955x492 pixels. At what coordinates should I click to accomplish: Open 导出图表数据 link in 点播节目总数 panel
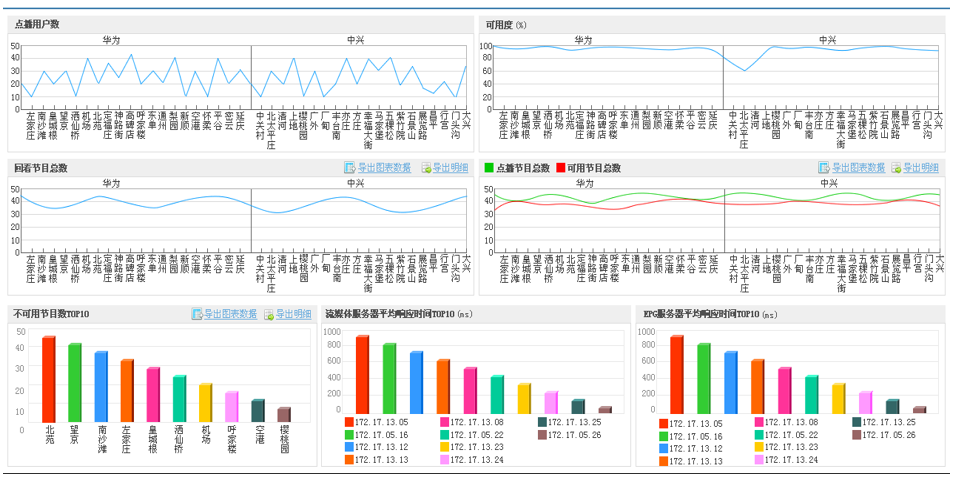pos(858,168)
